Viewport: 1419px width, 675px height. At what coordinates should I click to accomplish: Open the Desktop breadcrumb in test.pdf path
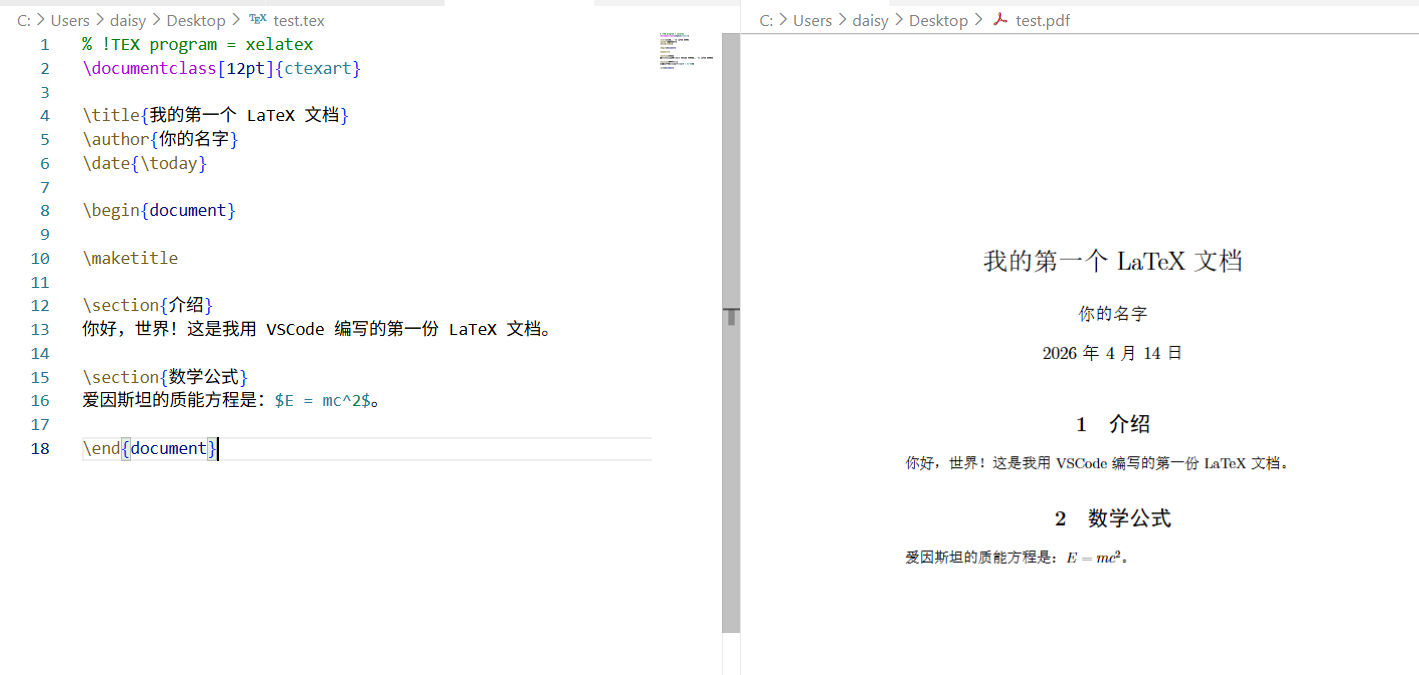click(938, 20)
